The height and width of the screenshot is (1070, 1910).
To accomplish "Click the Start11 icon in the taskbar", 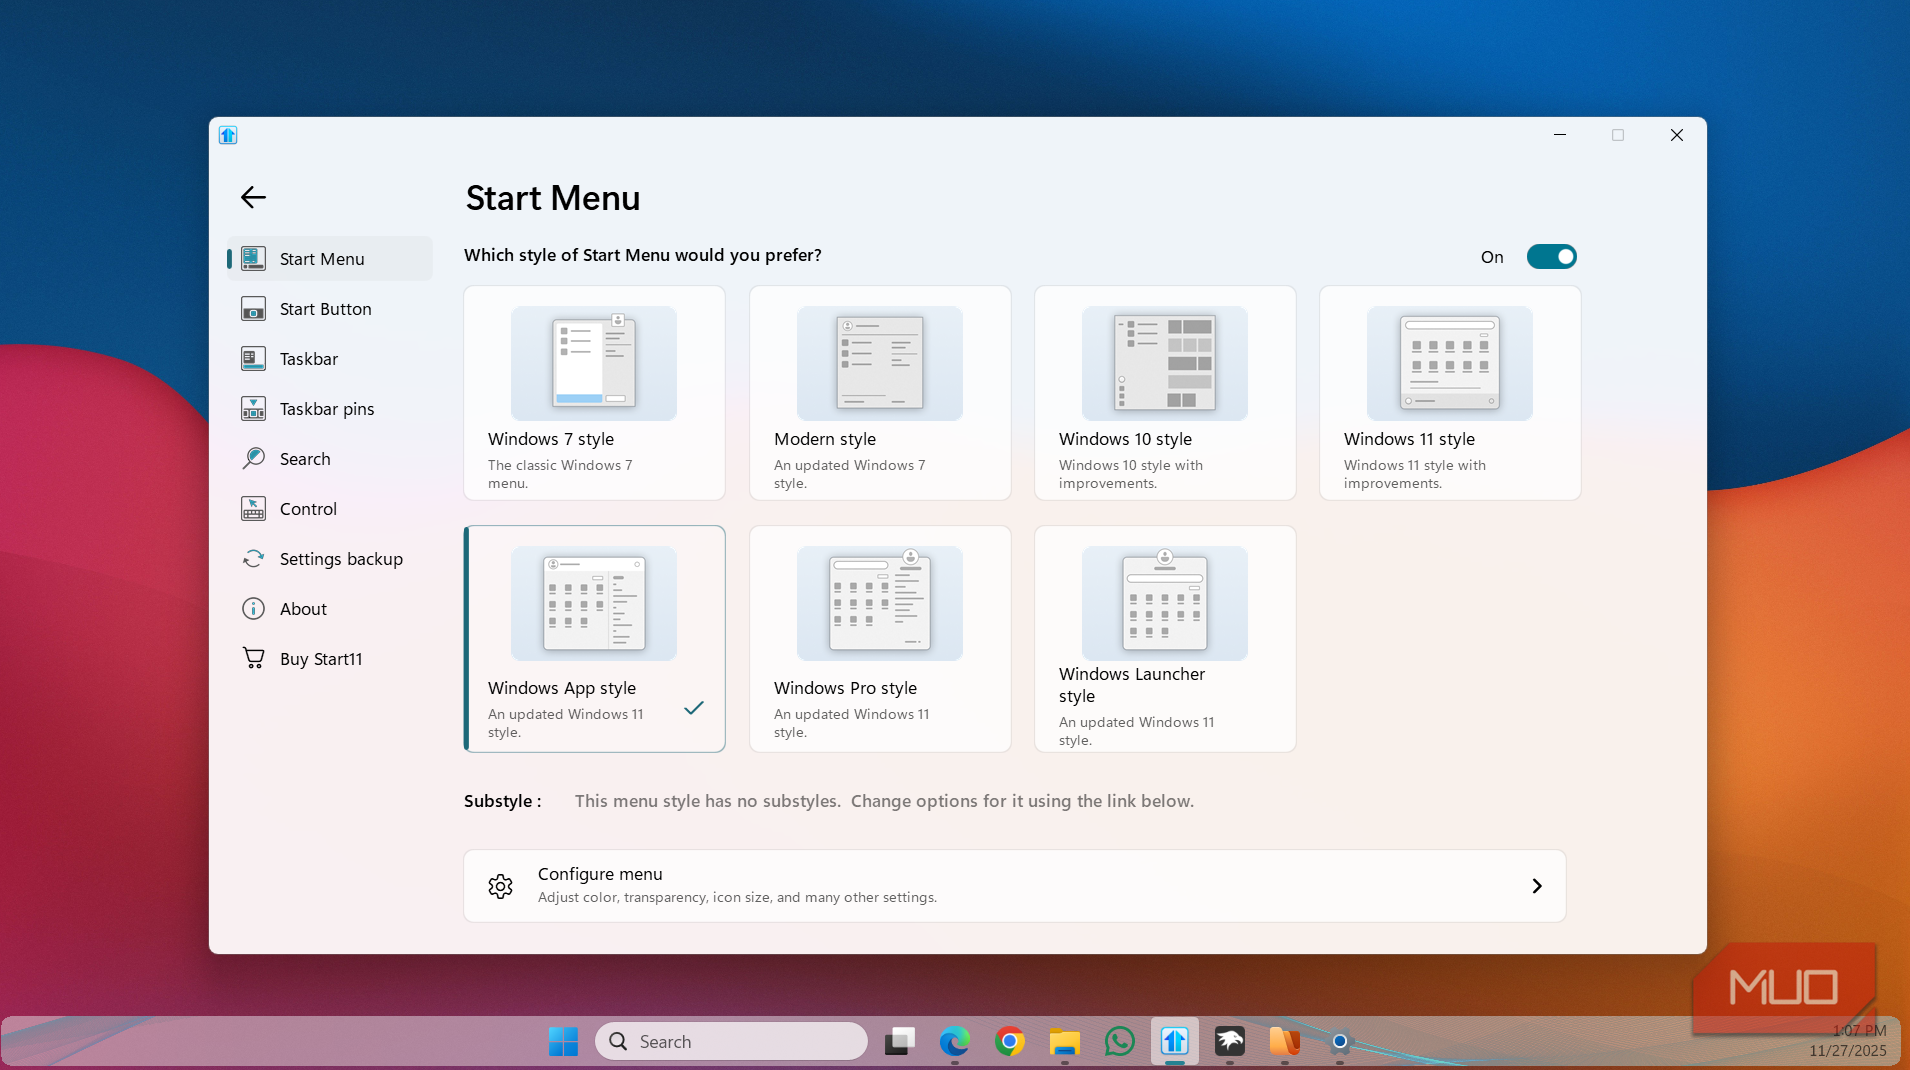I will click(x=1175, y=1042).
